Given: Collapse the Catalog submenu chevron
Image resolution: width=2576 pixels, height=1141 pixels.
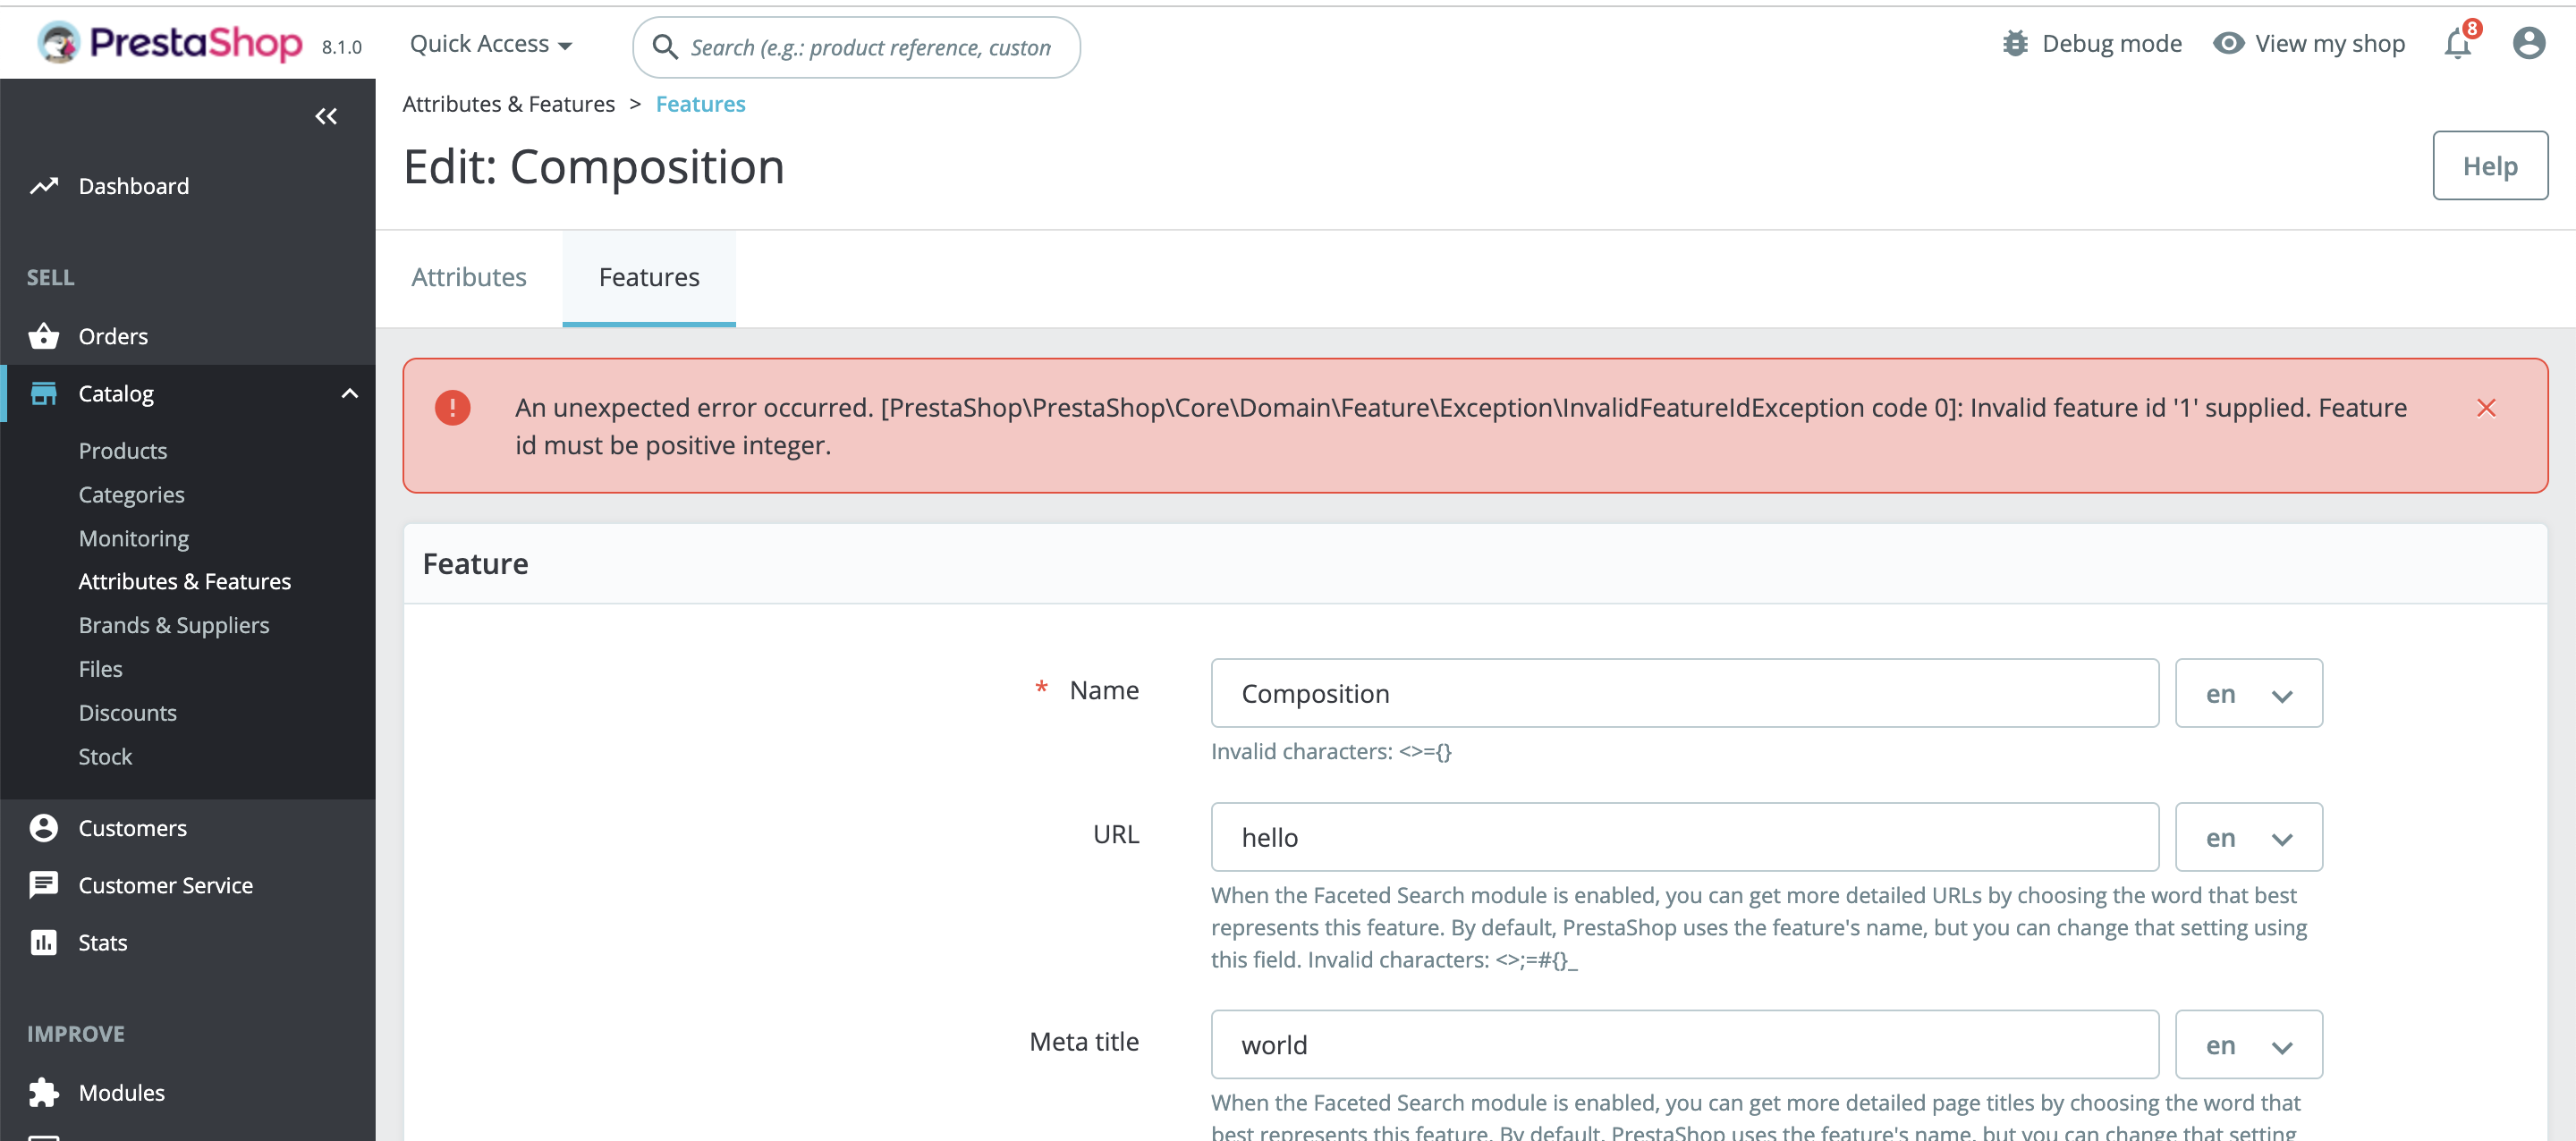Looking at the screenshot, I should (x=348, y=393).
